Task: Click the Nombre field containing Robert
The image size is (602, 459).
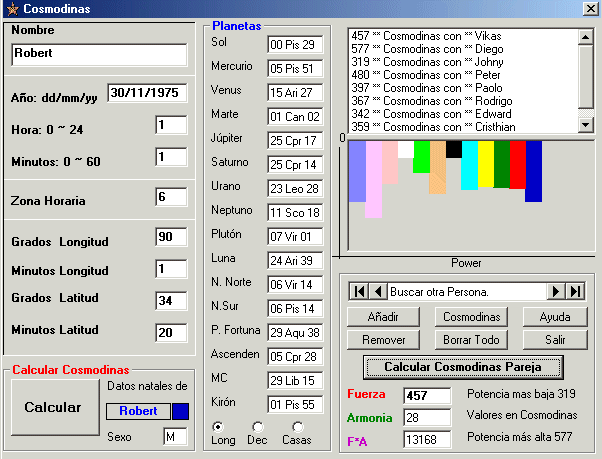Action: point(99,54)
